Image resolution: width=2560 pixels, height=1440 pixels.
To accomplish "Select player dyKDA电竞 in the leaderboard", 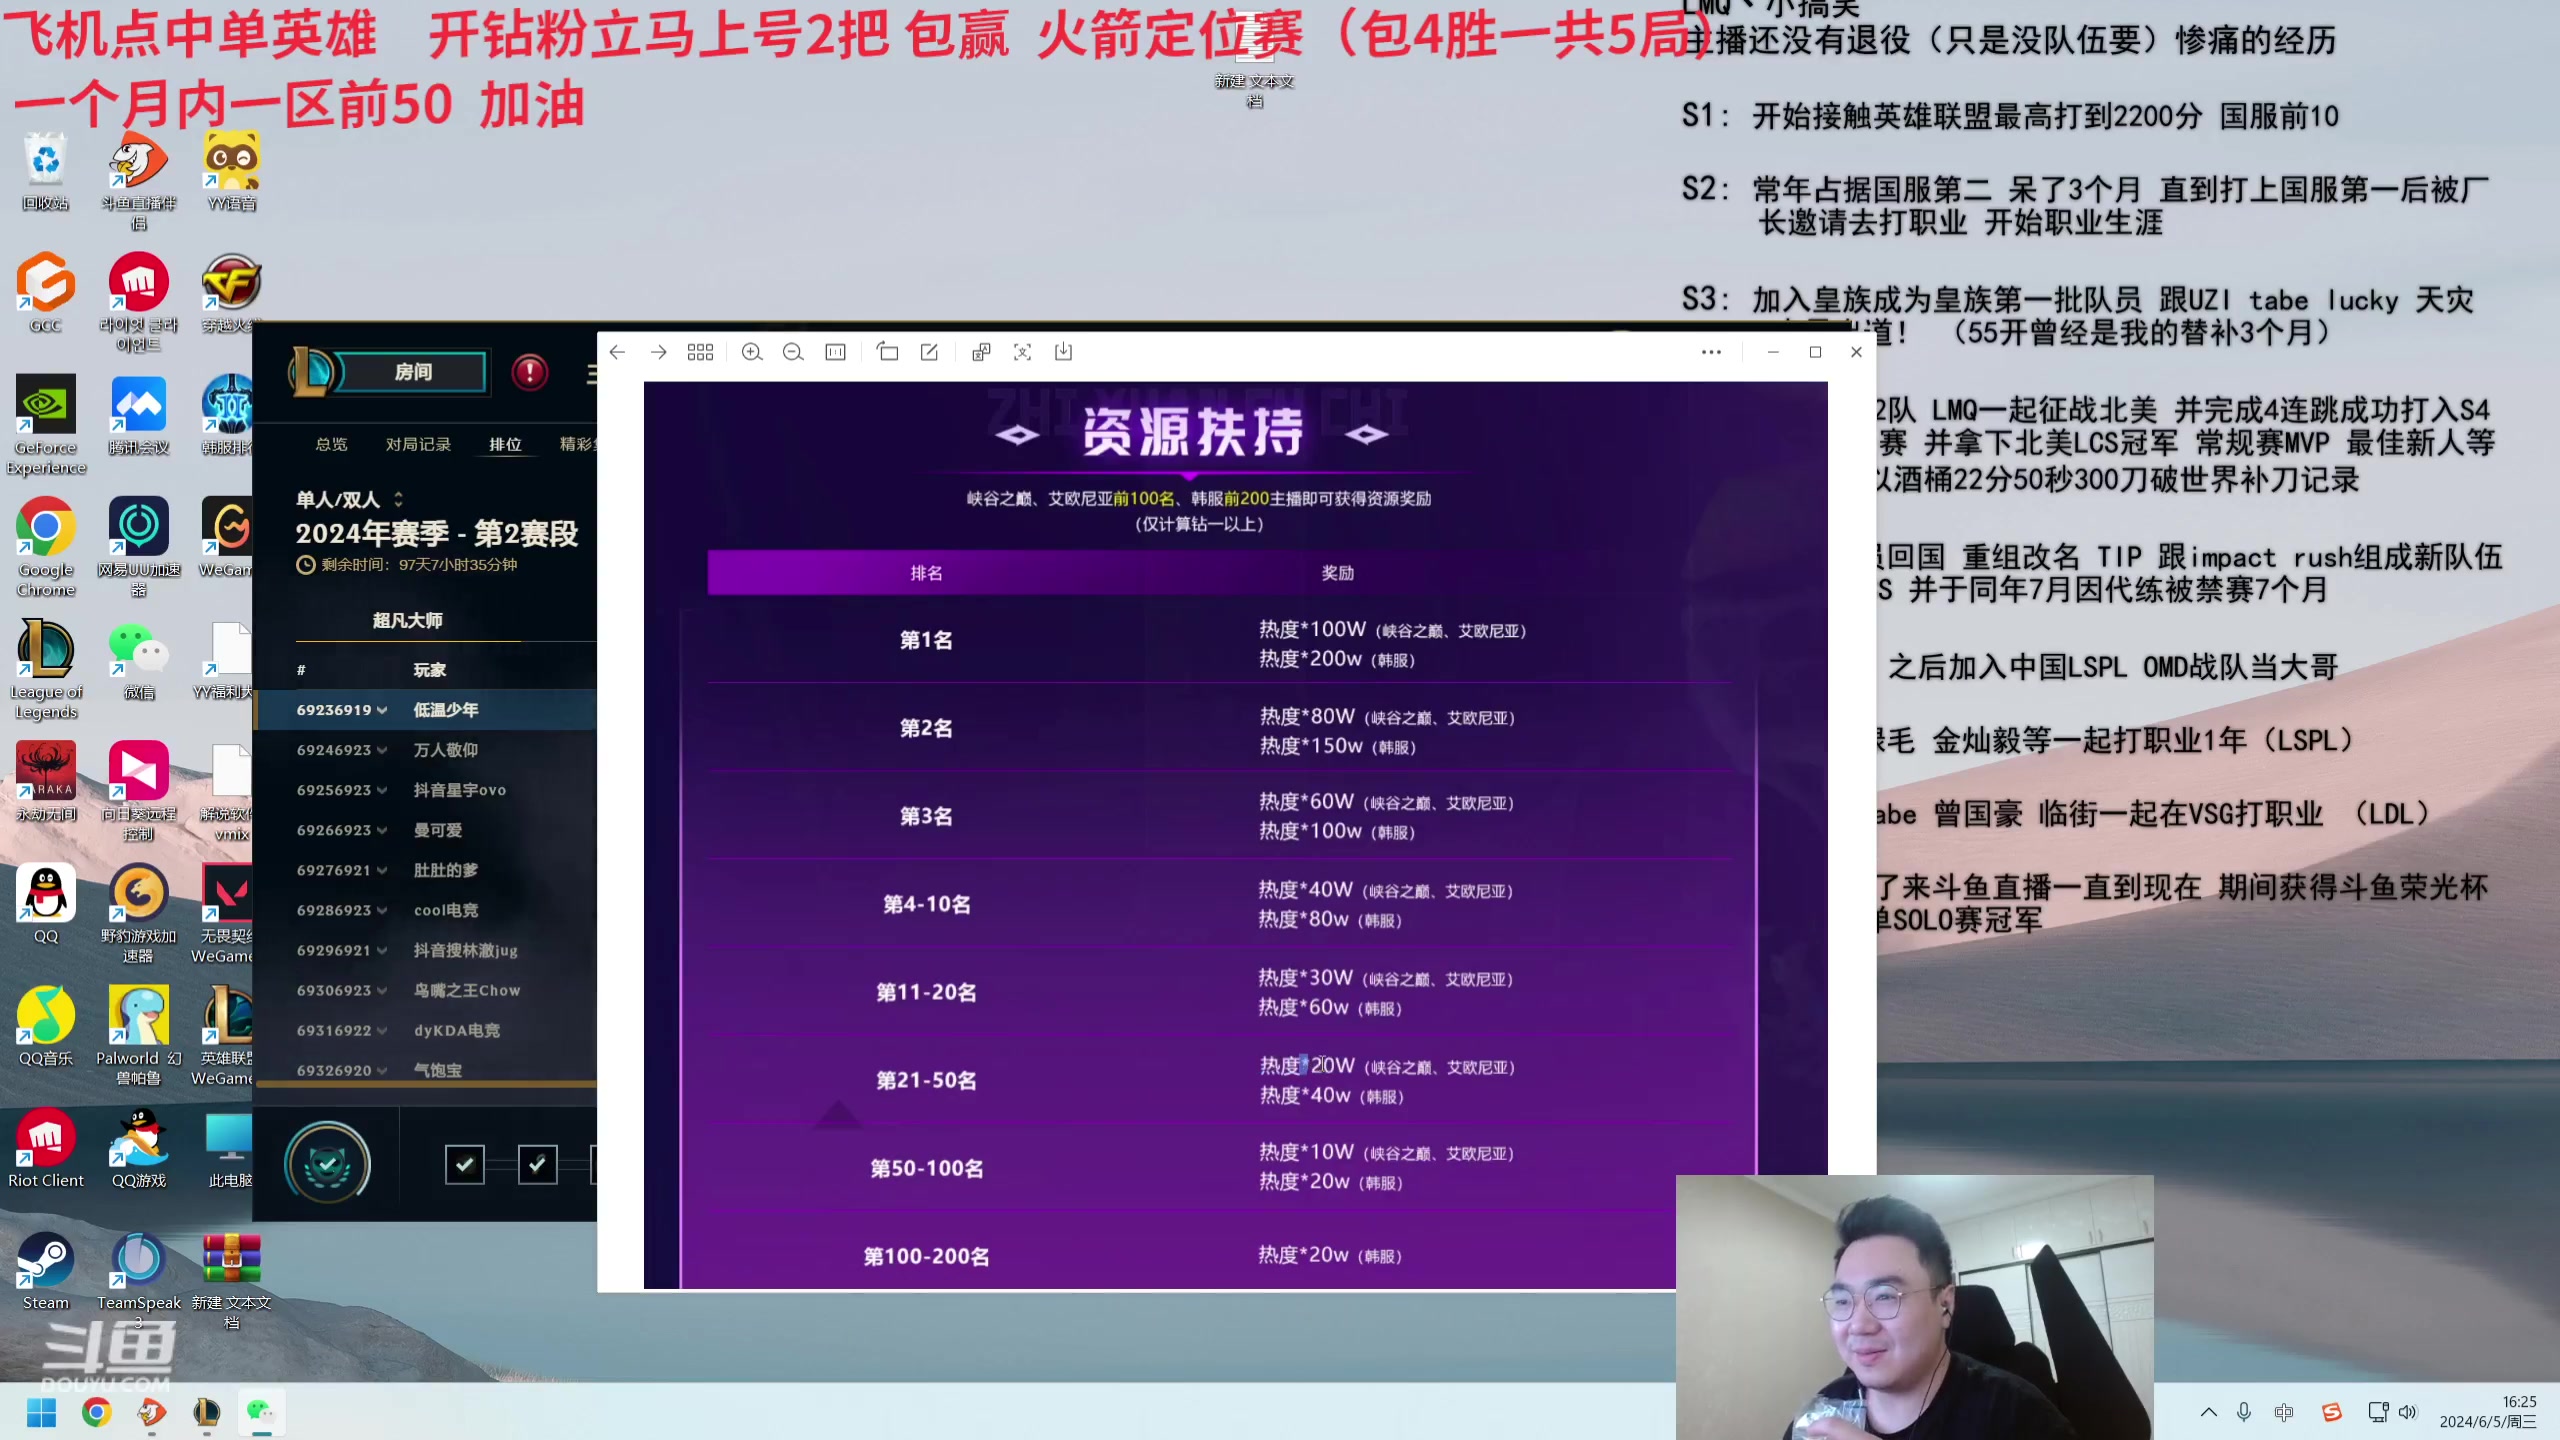I will click(457, 1030).
